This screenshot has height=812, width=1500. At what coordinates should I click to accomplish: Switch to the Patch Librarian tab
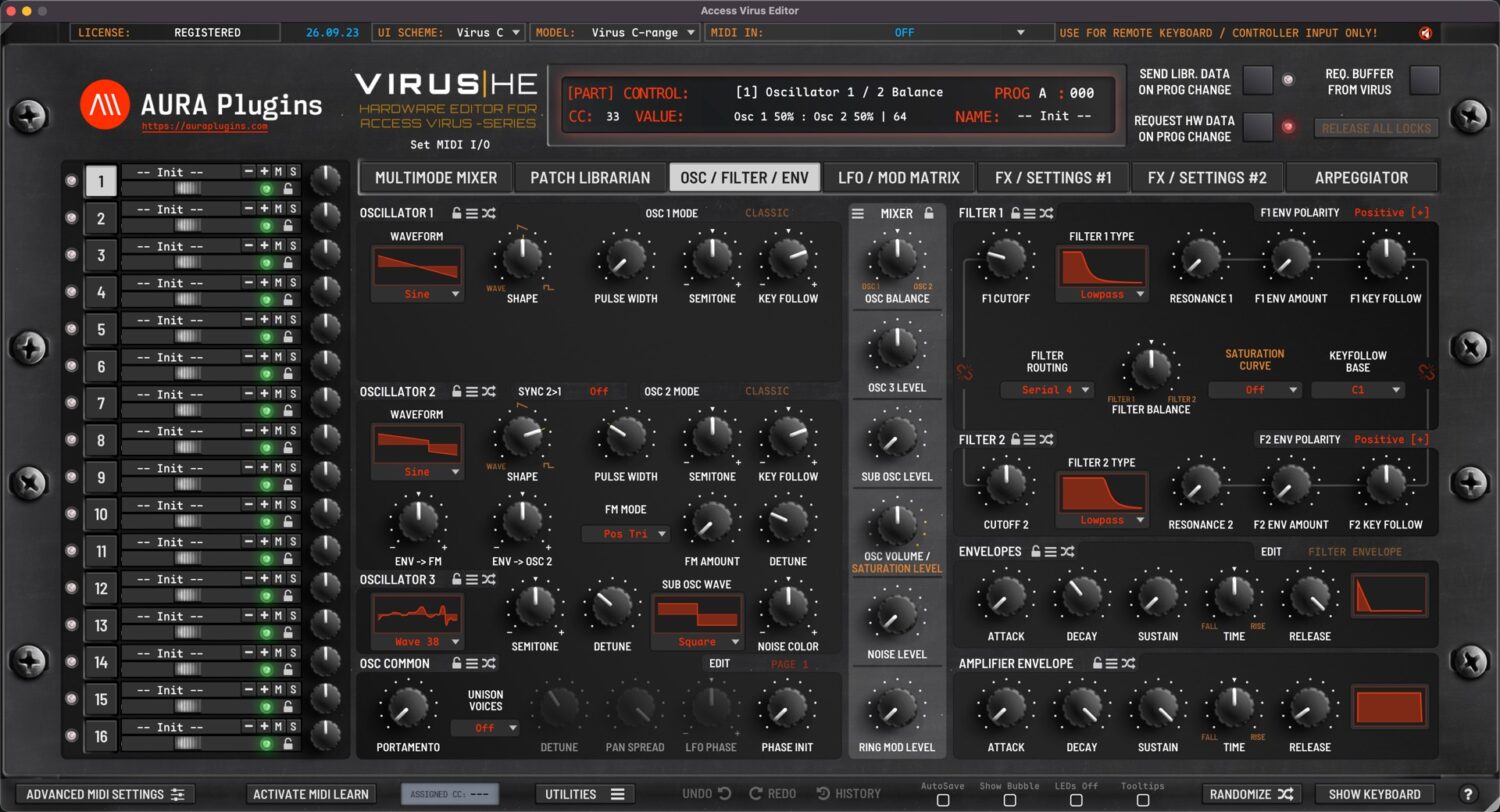pyautogui.click(x=590, y=178)
